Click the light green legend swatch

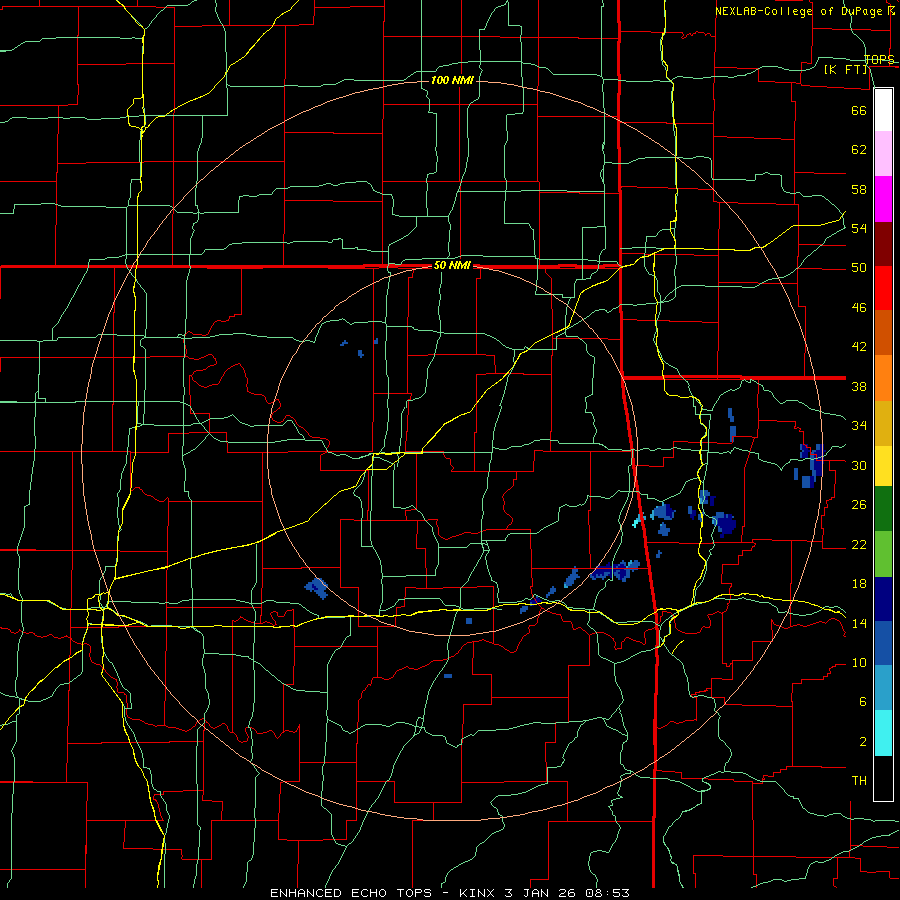click(883, 554)
